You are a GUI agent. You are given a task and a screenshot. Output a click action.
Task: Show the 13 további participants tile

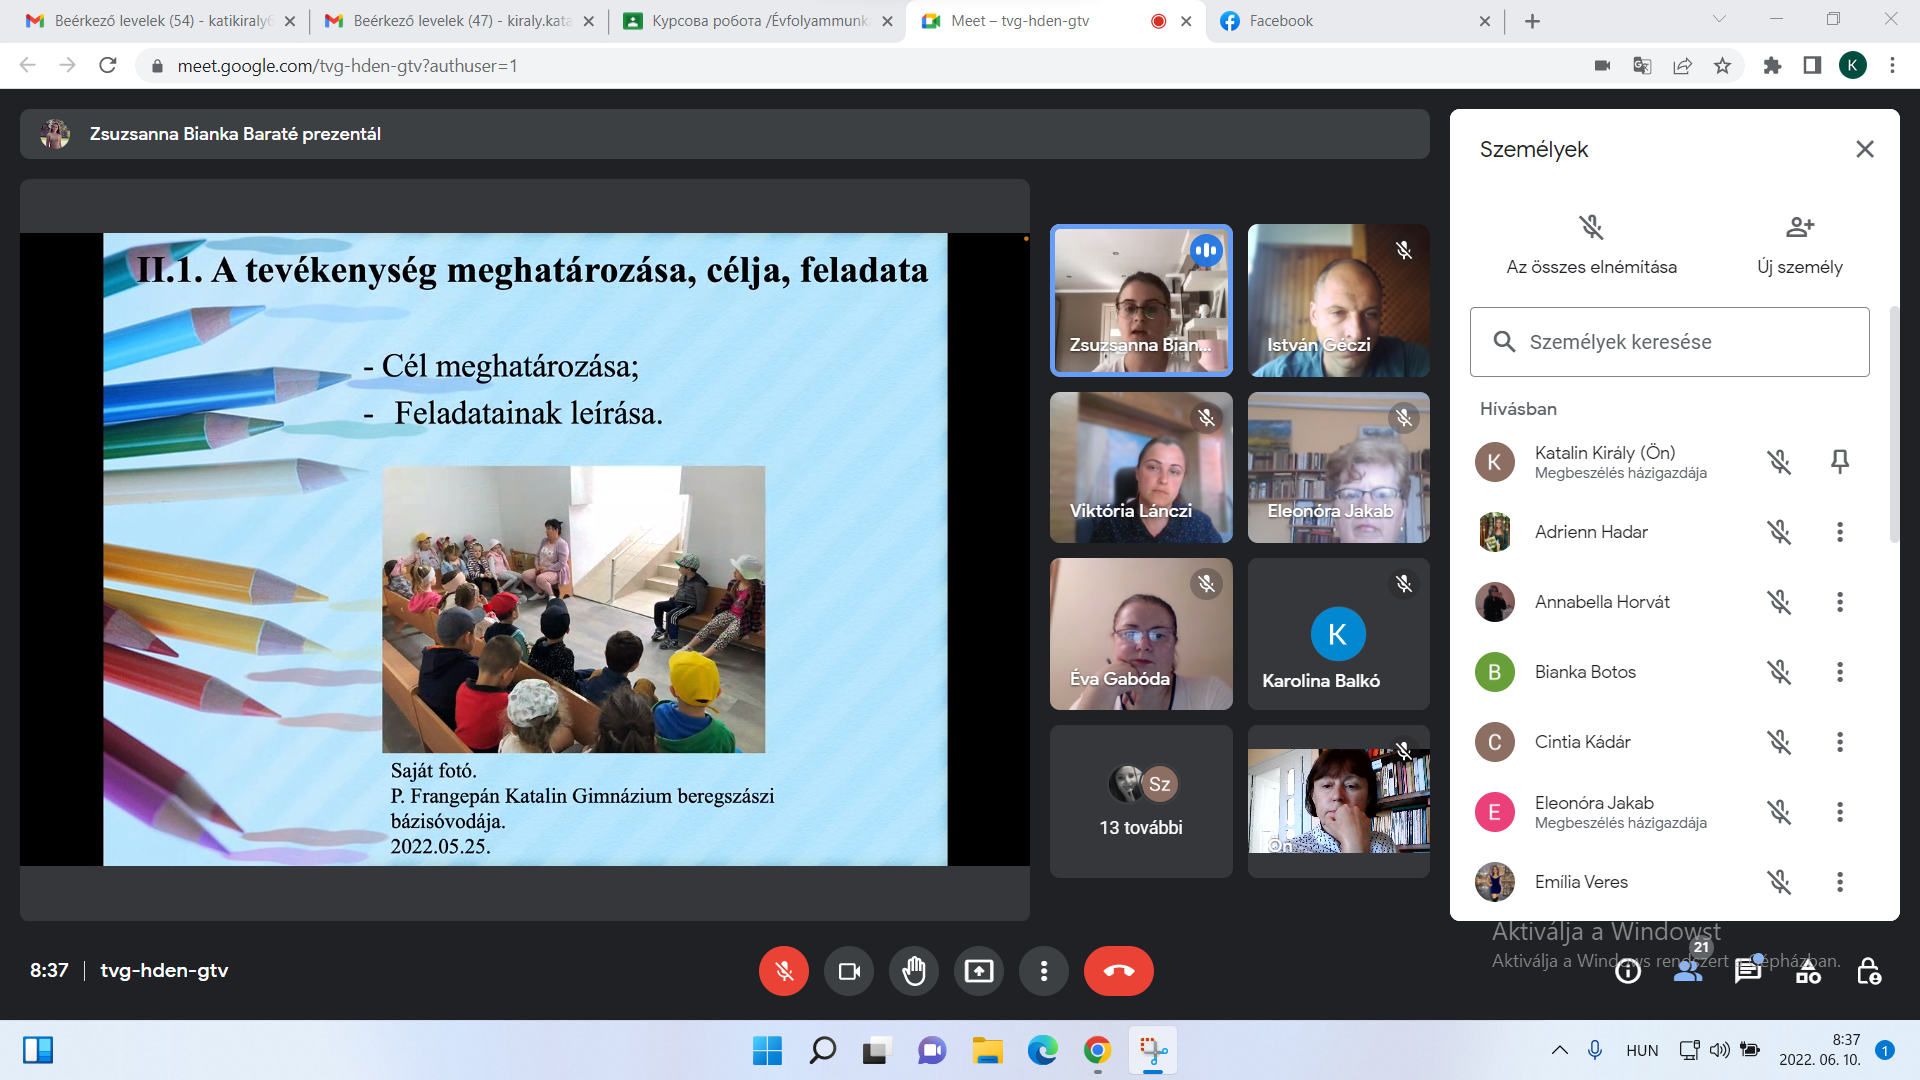1141,801
